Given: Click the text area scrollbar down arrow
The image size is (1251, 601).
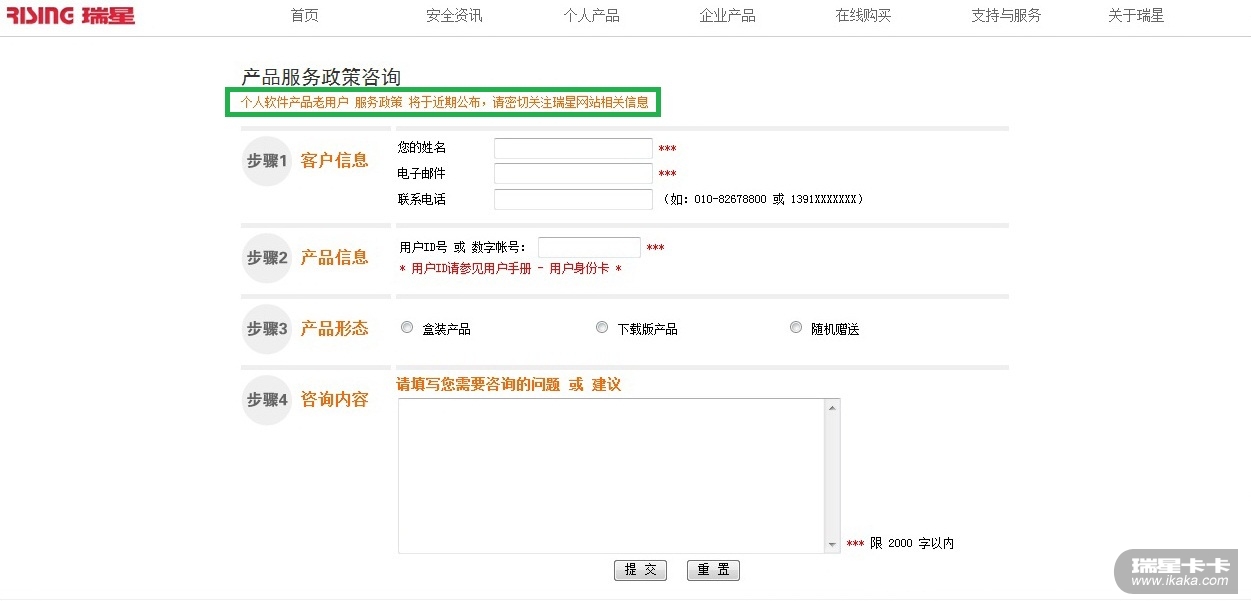Looking at the screenshot, I should (x=832, y=545).
